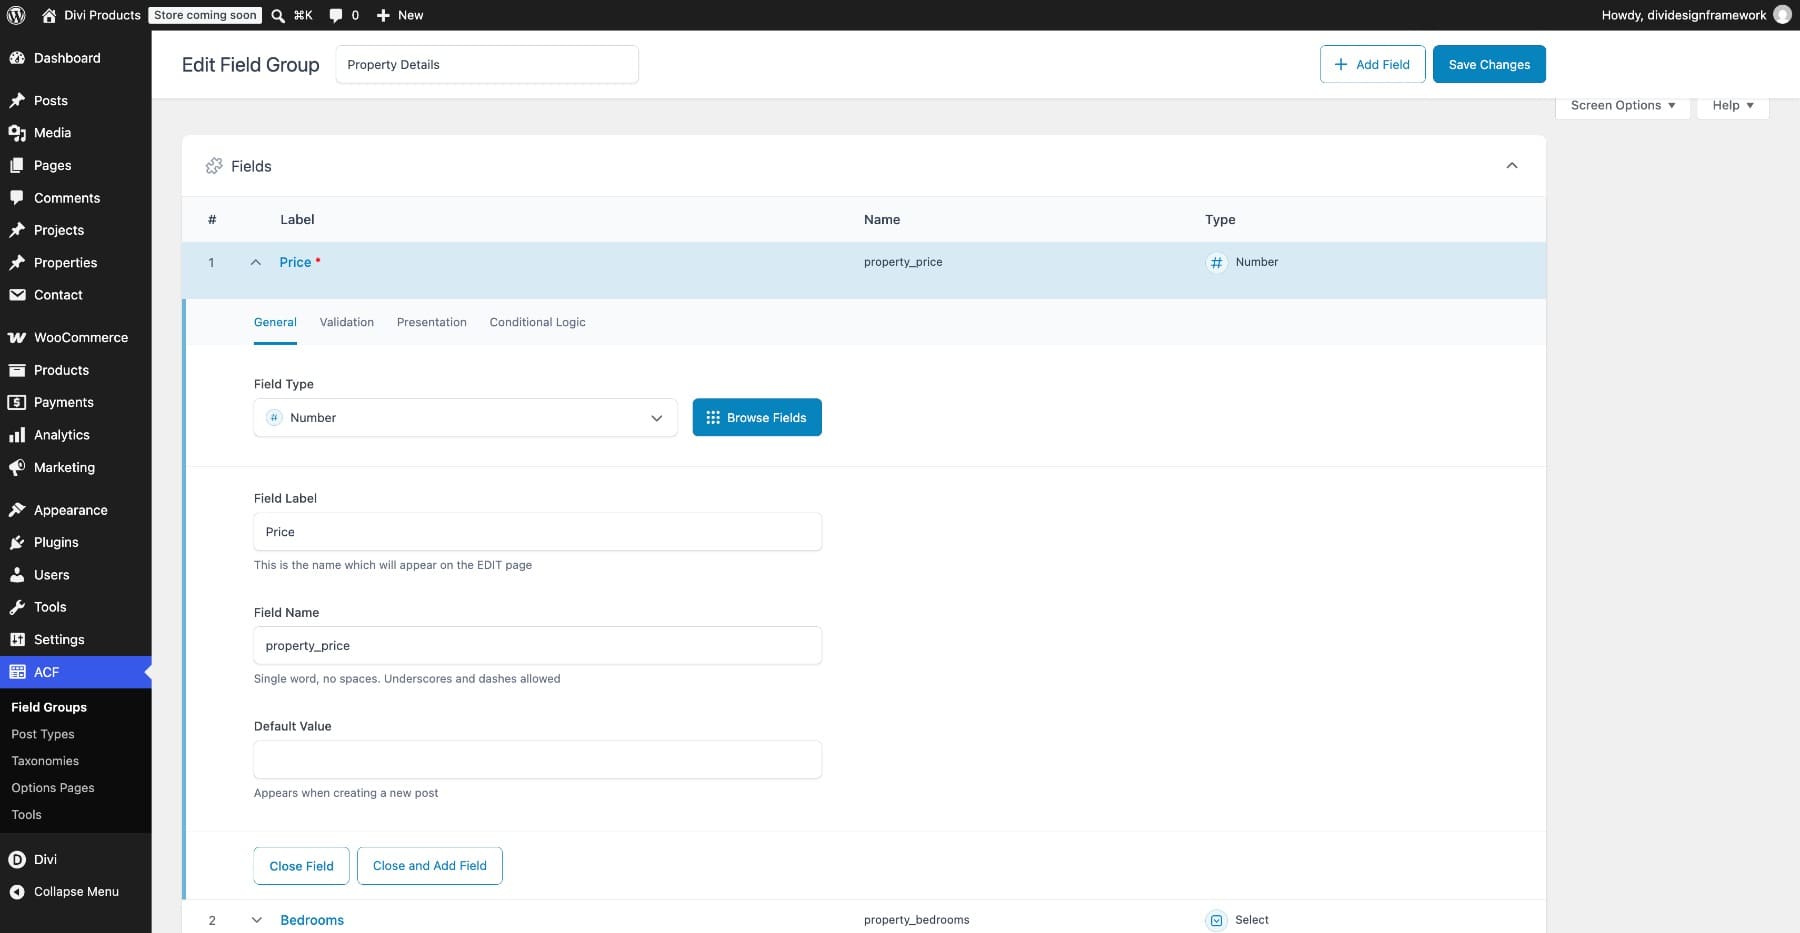The height and width of the screenshot is (933, 1800).
Task: Open Field Groups submenu item
Action: click(x=49, y=707)
